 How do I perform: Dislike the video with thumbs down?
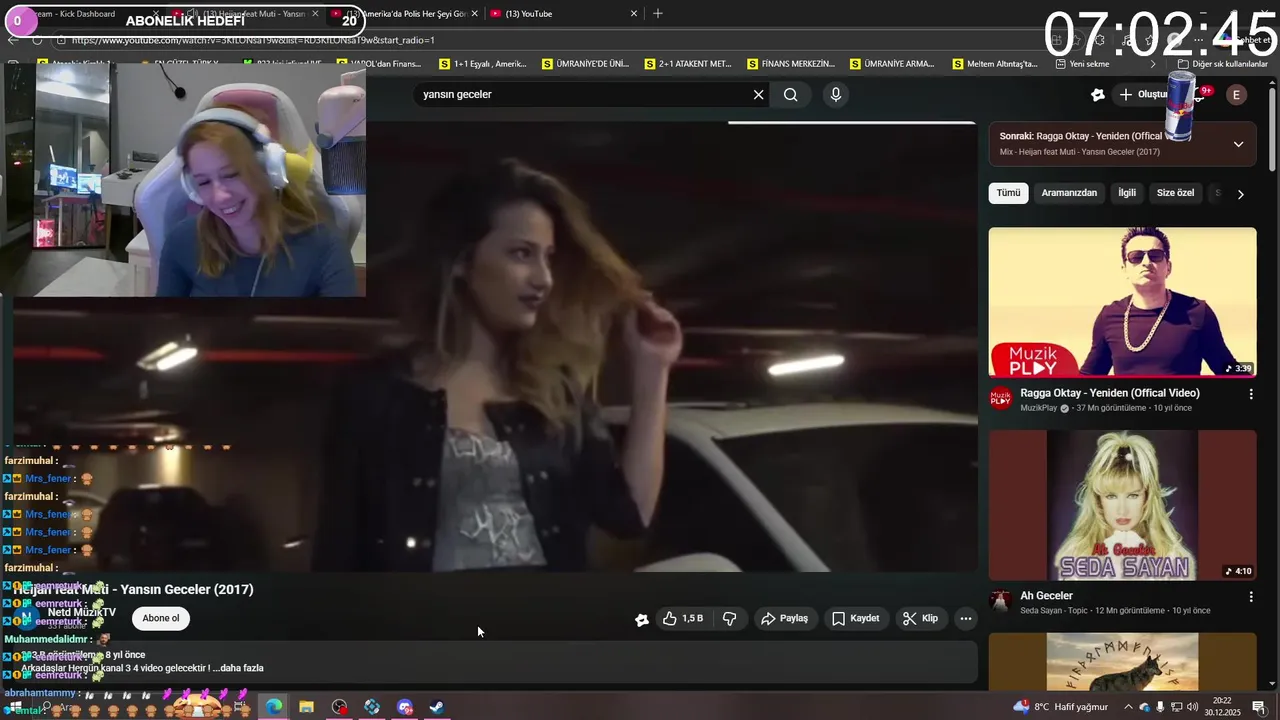730,619
